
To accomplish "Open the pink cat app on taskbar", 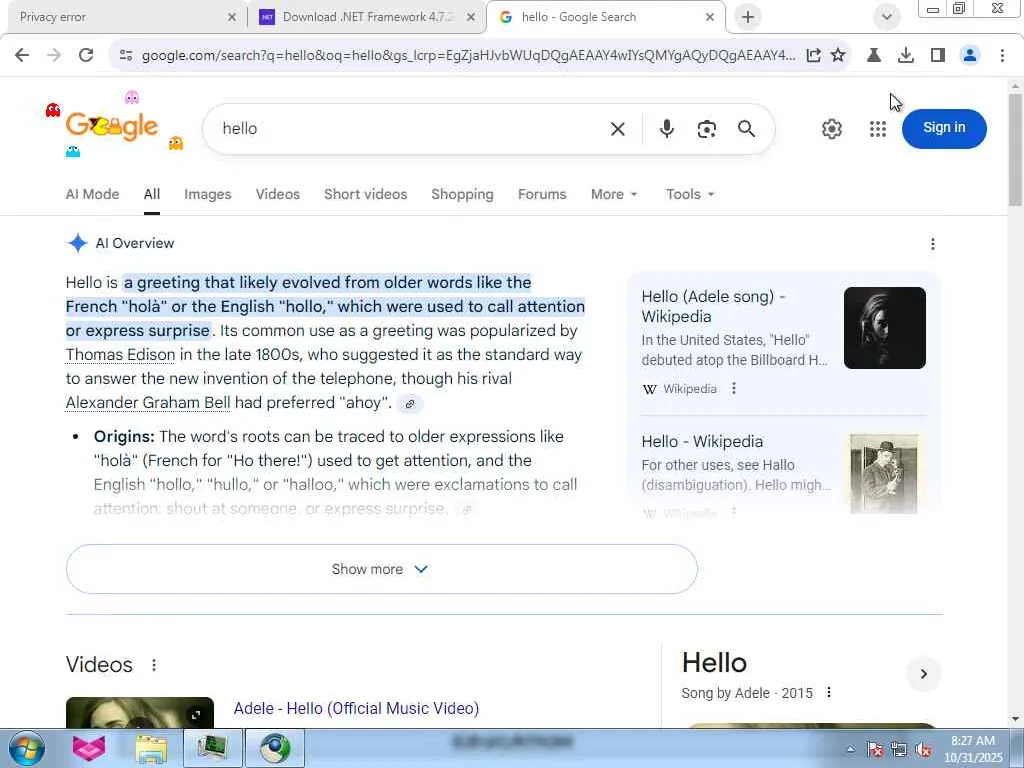I will coord(89,748).
